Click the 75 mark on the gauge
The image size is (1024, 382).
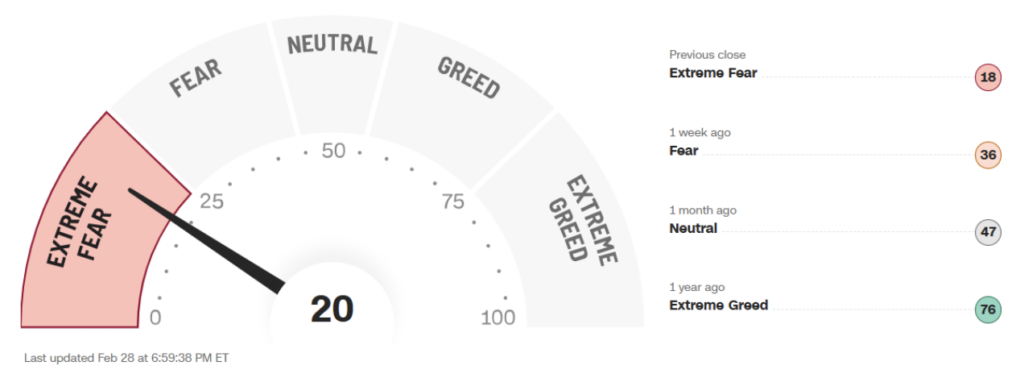(453, 202)
